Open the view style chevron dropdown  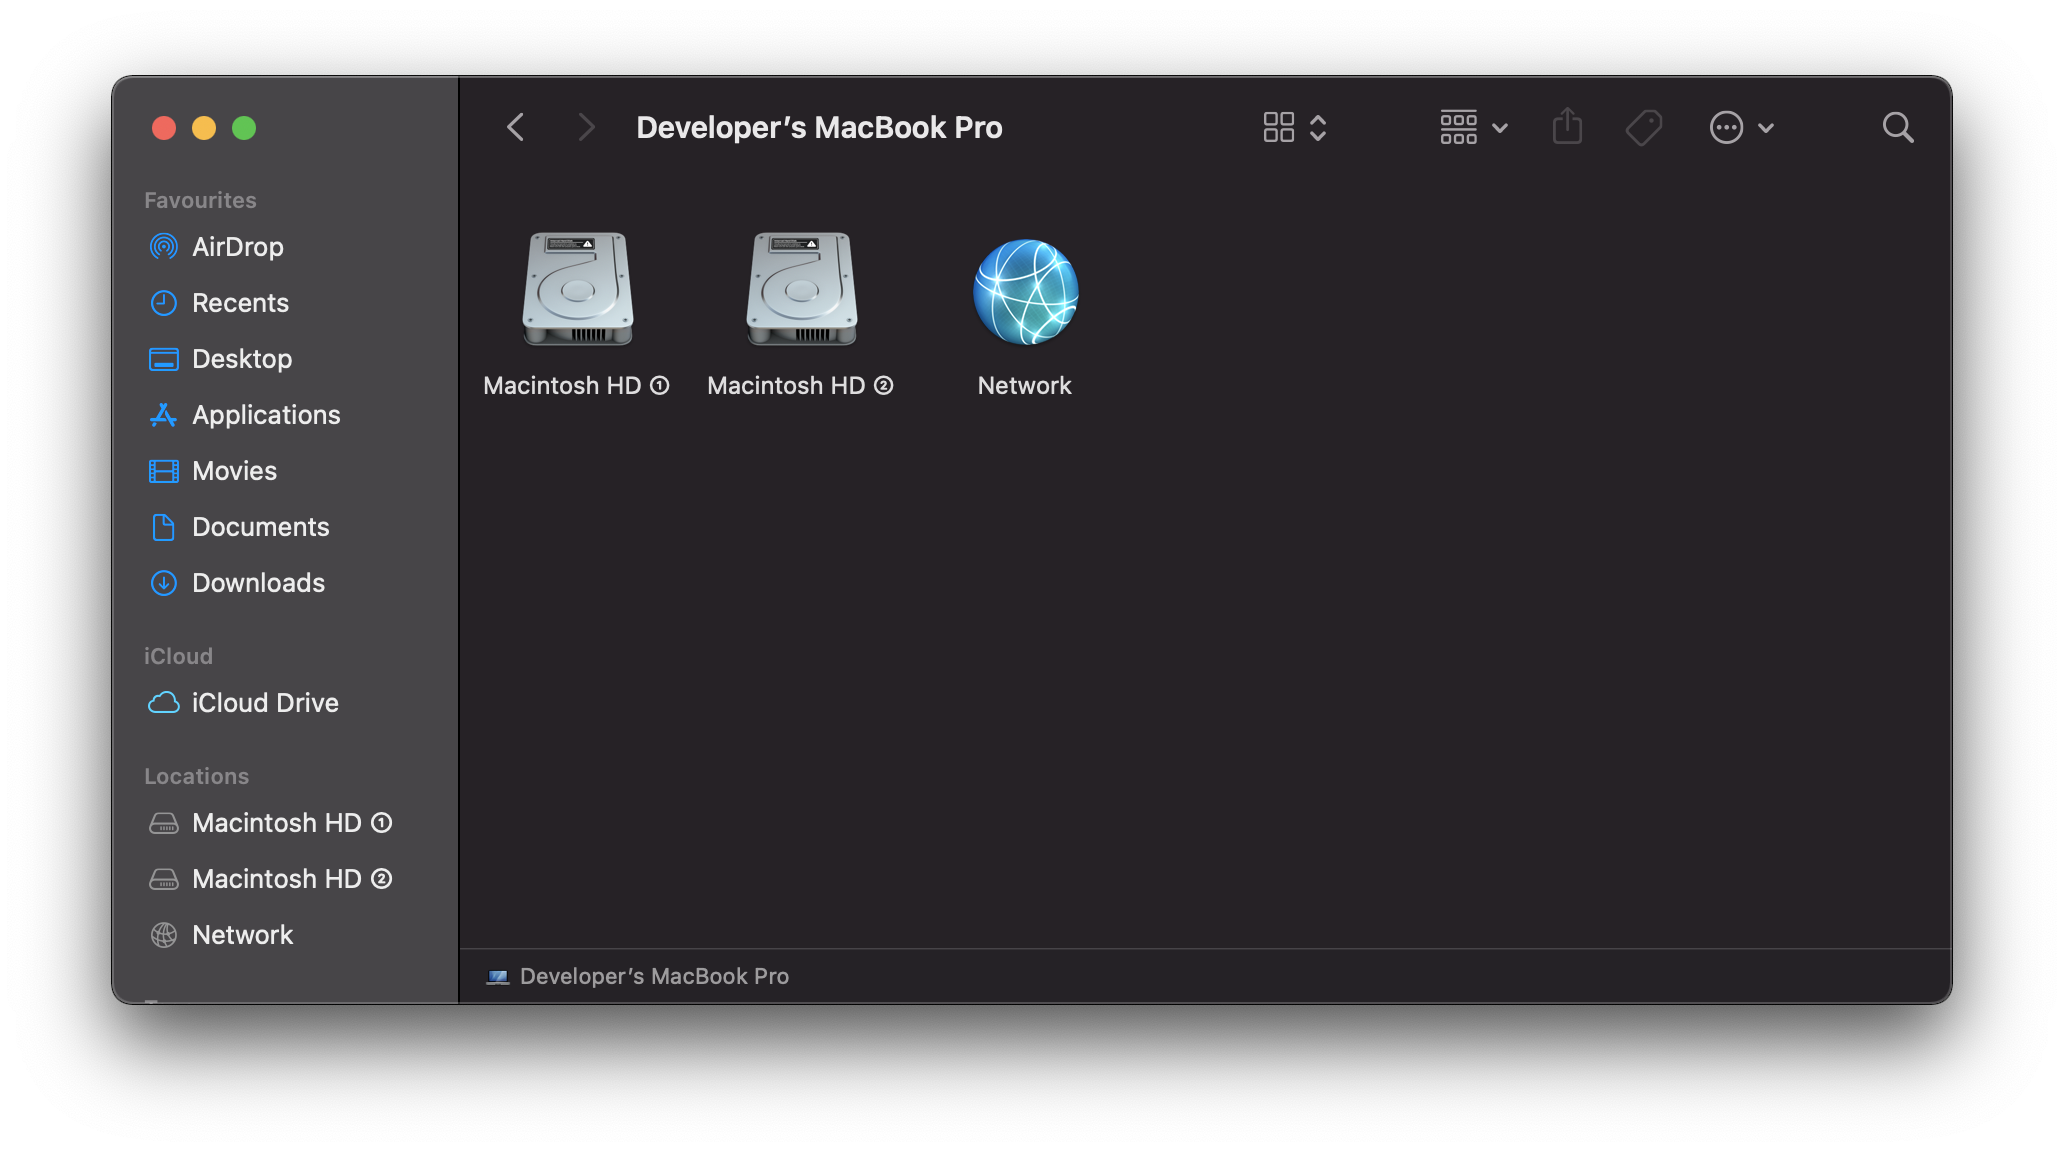(x=1319, y=127)
